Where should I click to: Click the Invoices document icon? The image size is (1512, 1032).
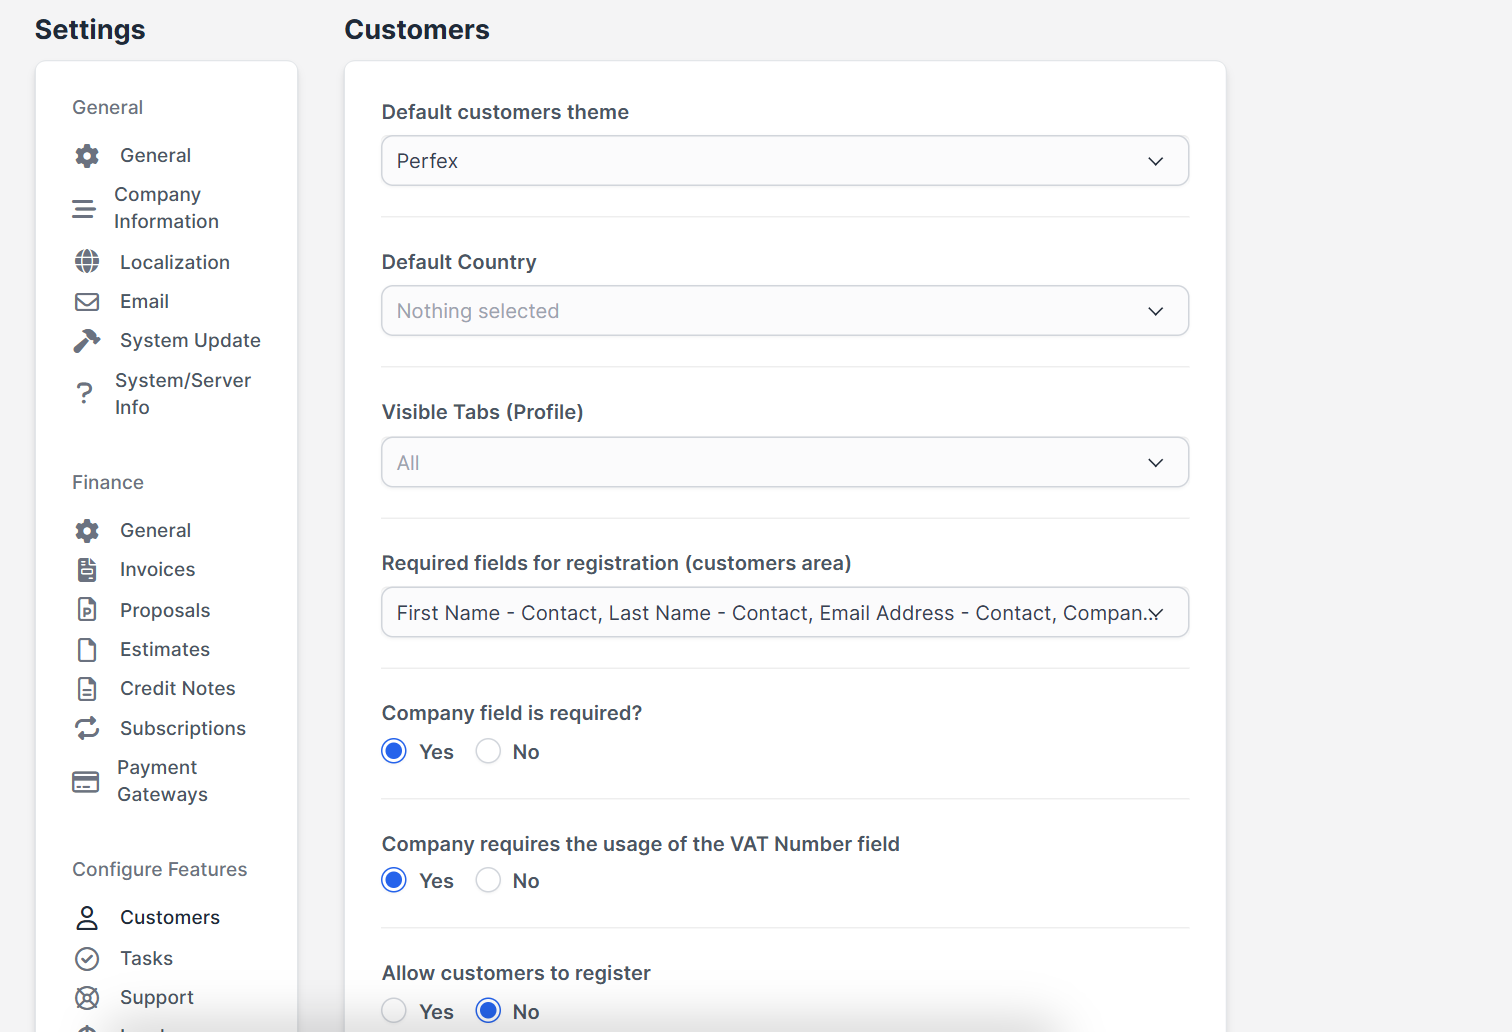tap(87, 570)
